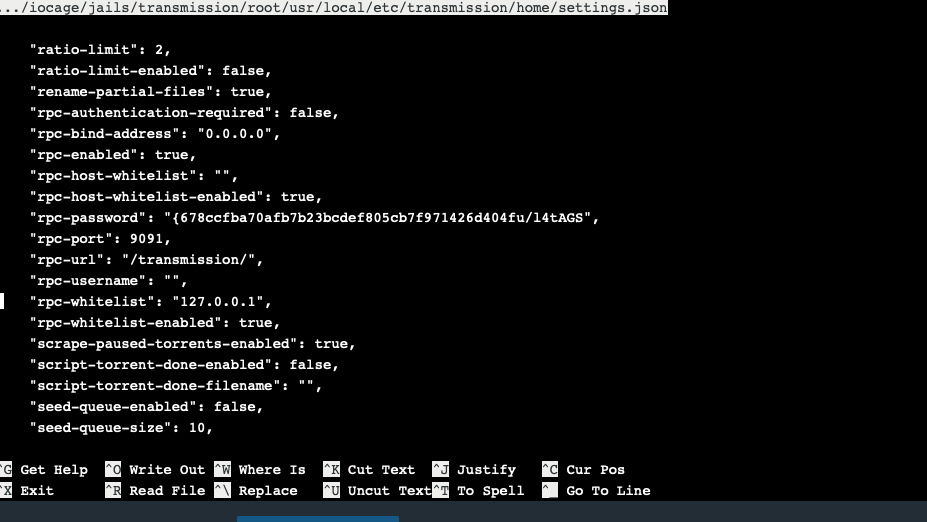The height and width of the screenshot is (522, 927).
Task: Click the Replace shortcut label
Action: 268,491
